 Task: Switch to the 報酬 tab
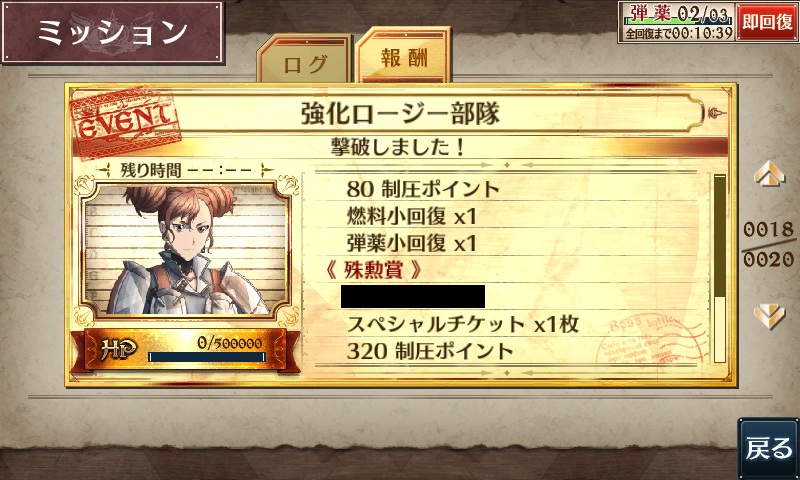click(404, 55)
